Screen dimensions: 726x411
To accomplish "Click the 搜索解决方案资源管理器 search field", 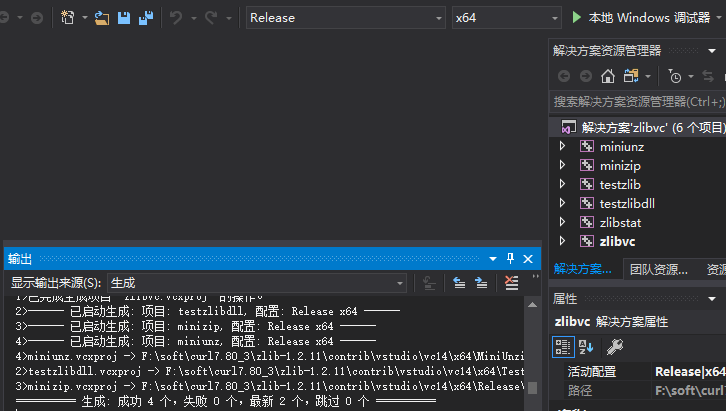I will tap(638, 101).
